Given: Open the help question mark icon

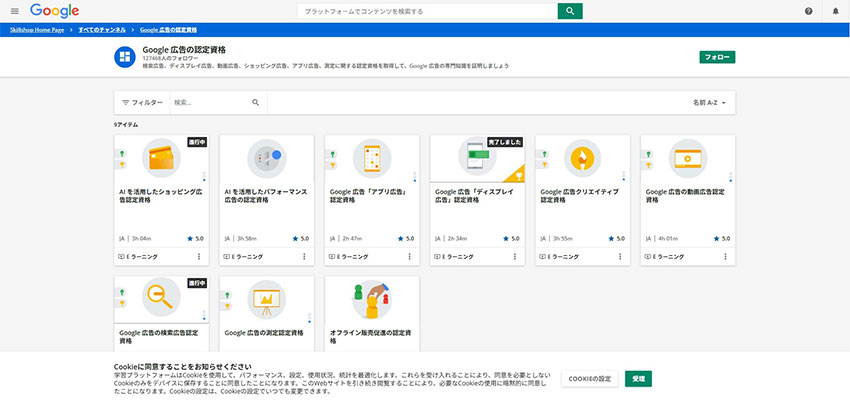Looking at the screenshot, I should [x=809, y=11].
